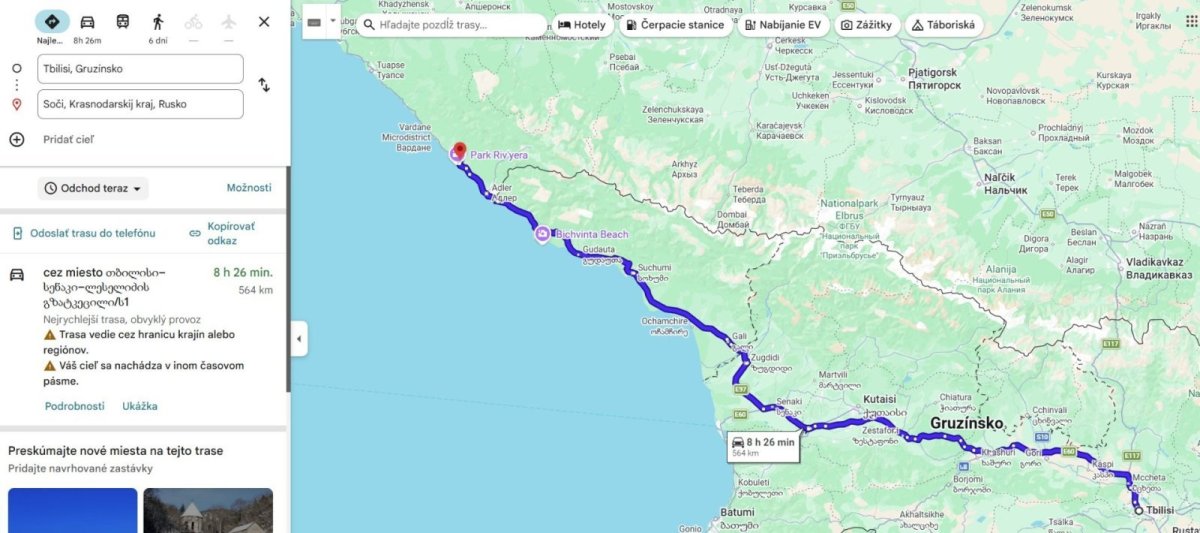This screenshot has height=533, width=1200.
Task: Select the Hotely filter chip
Action: (581, 25)
